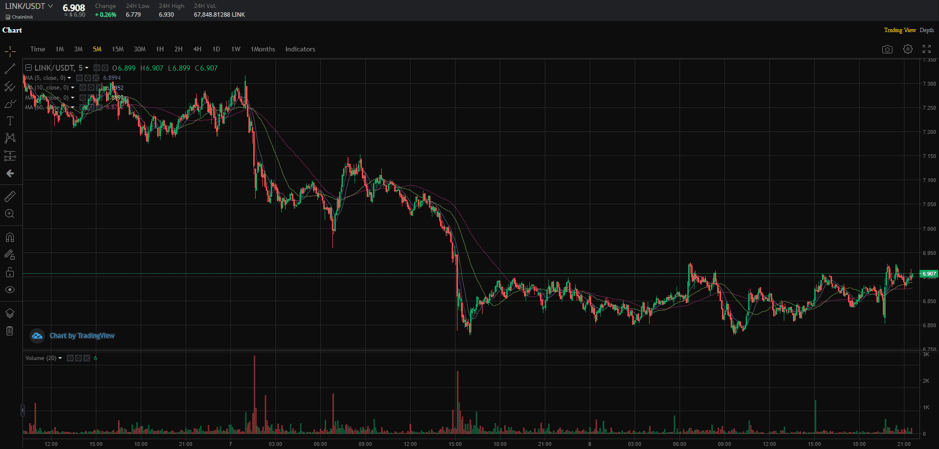Take a chart snapshot with camera icon
The width and height of the screenshot is (939, 449).
pos(887,49)
